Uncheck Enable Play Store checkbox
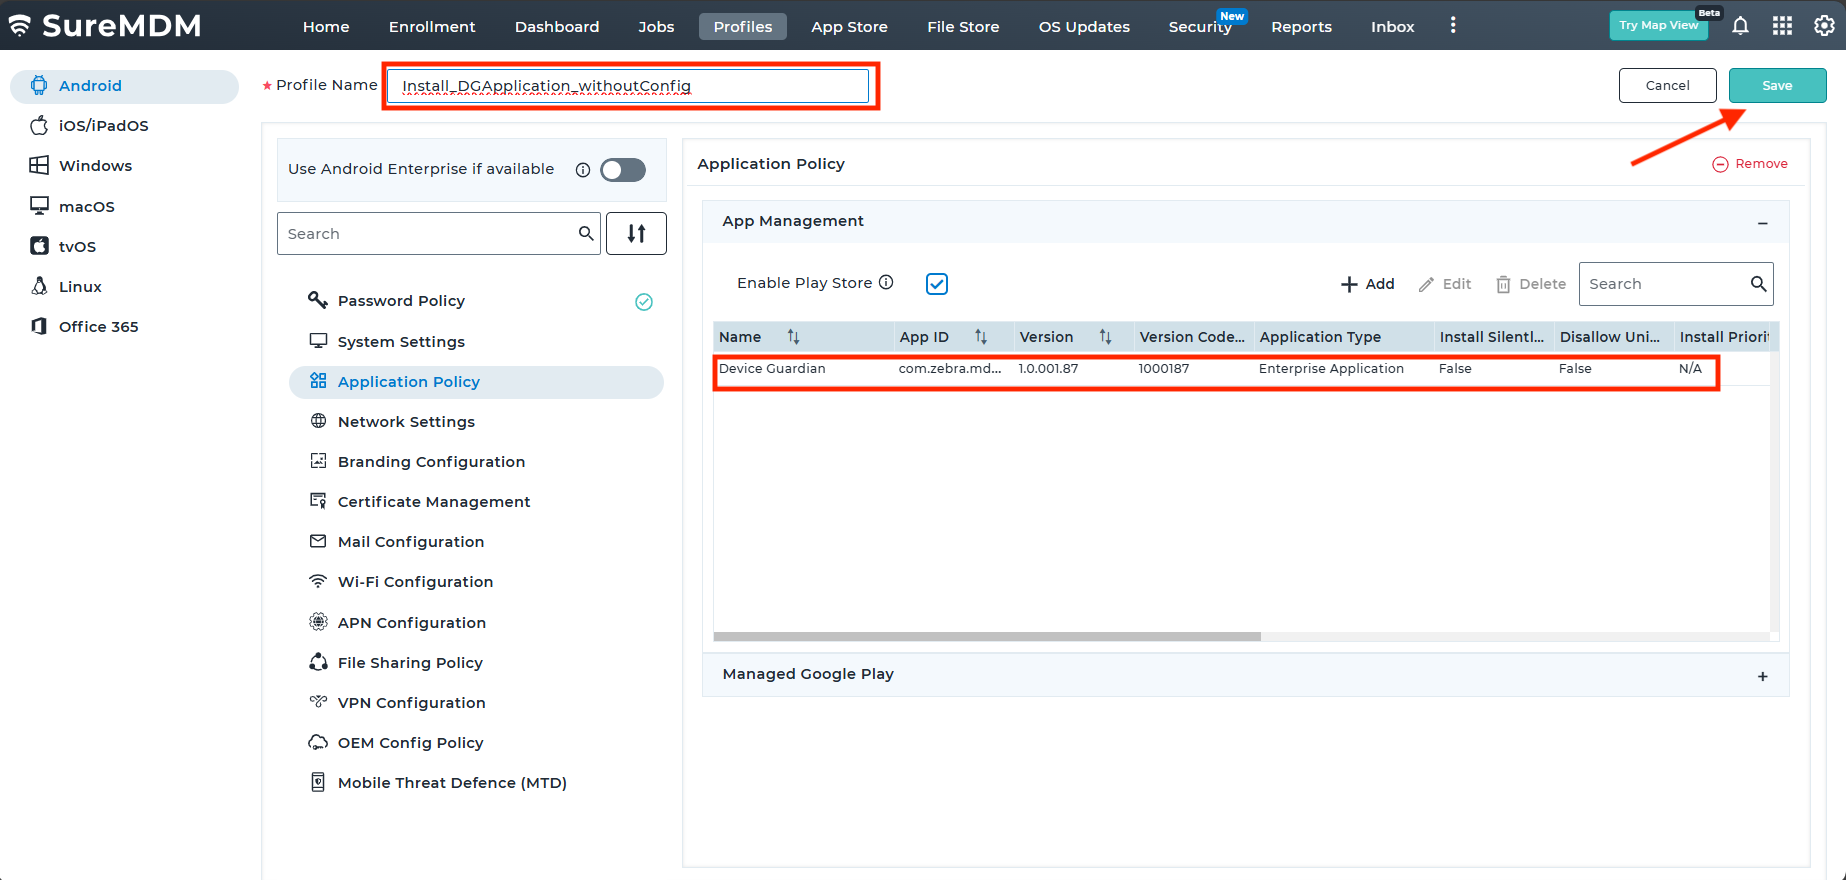This screenshot has height=880, width=1846. click(937, 284)
